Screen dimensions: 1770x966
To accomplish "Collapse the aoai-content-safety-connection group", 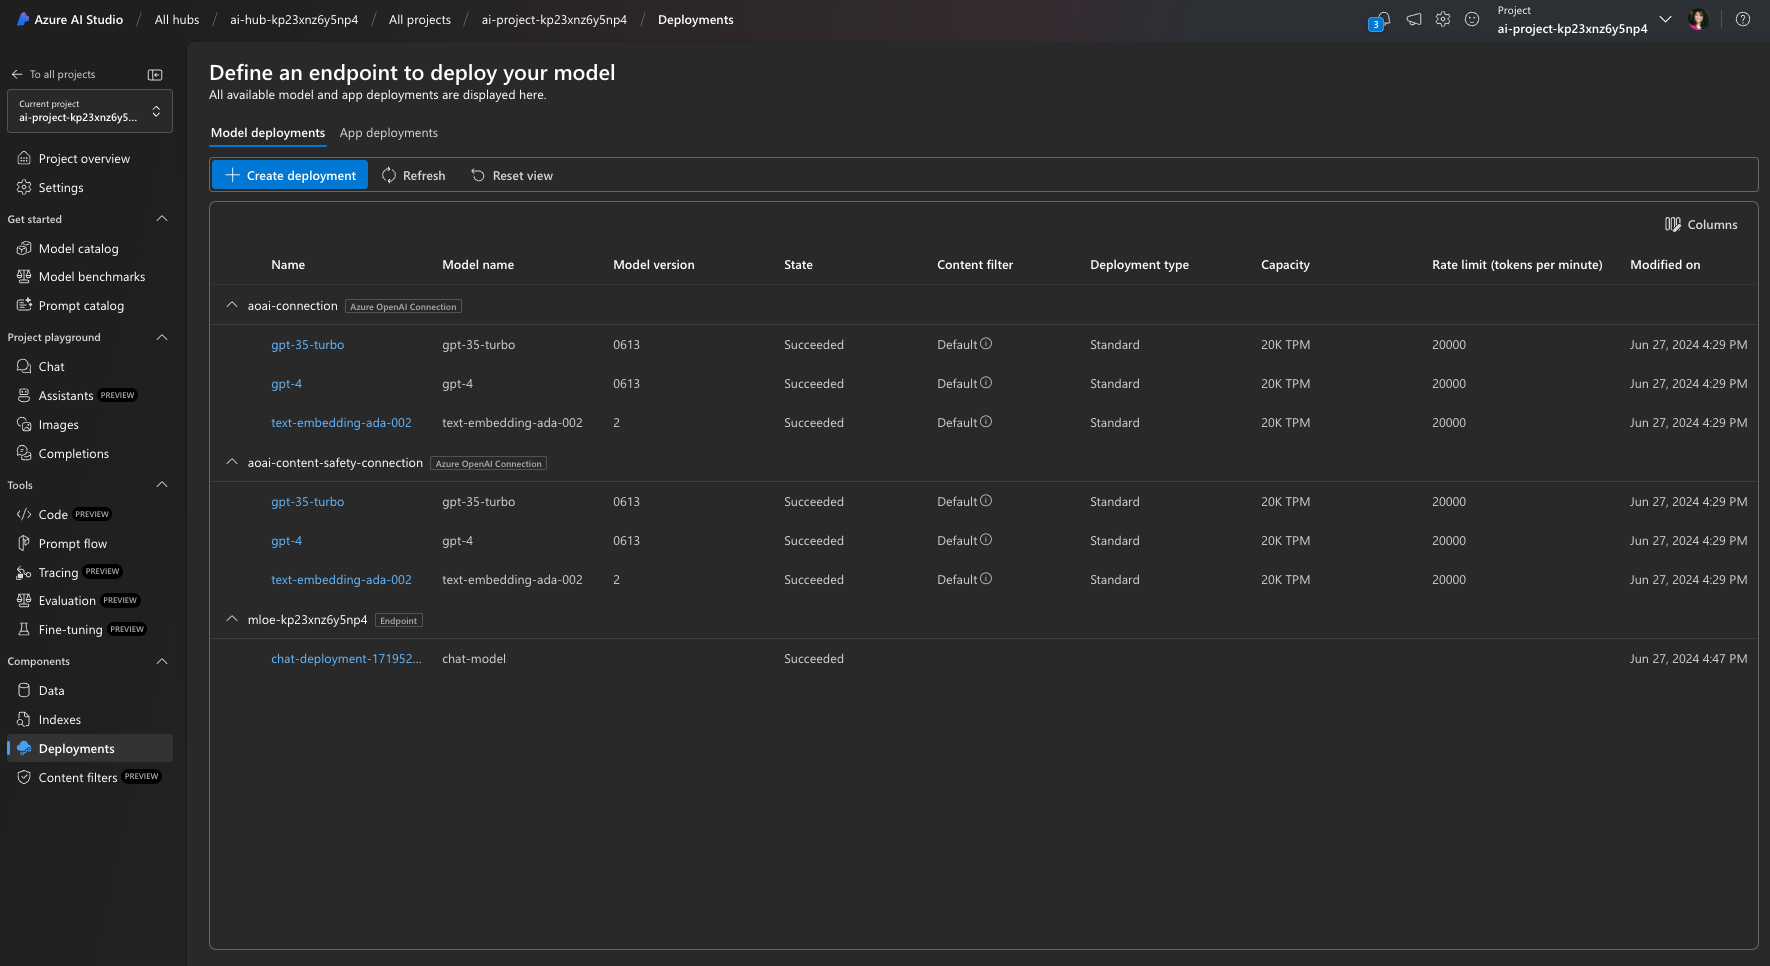I will pyautogui.click(x=232, y=462).
